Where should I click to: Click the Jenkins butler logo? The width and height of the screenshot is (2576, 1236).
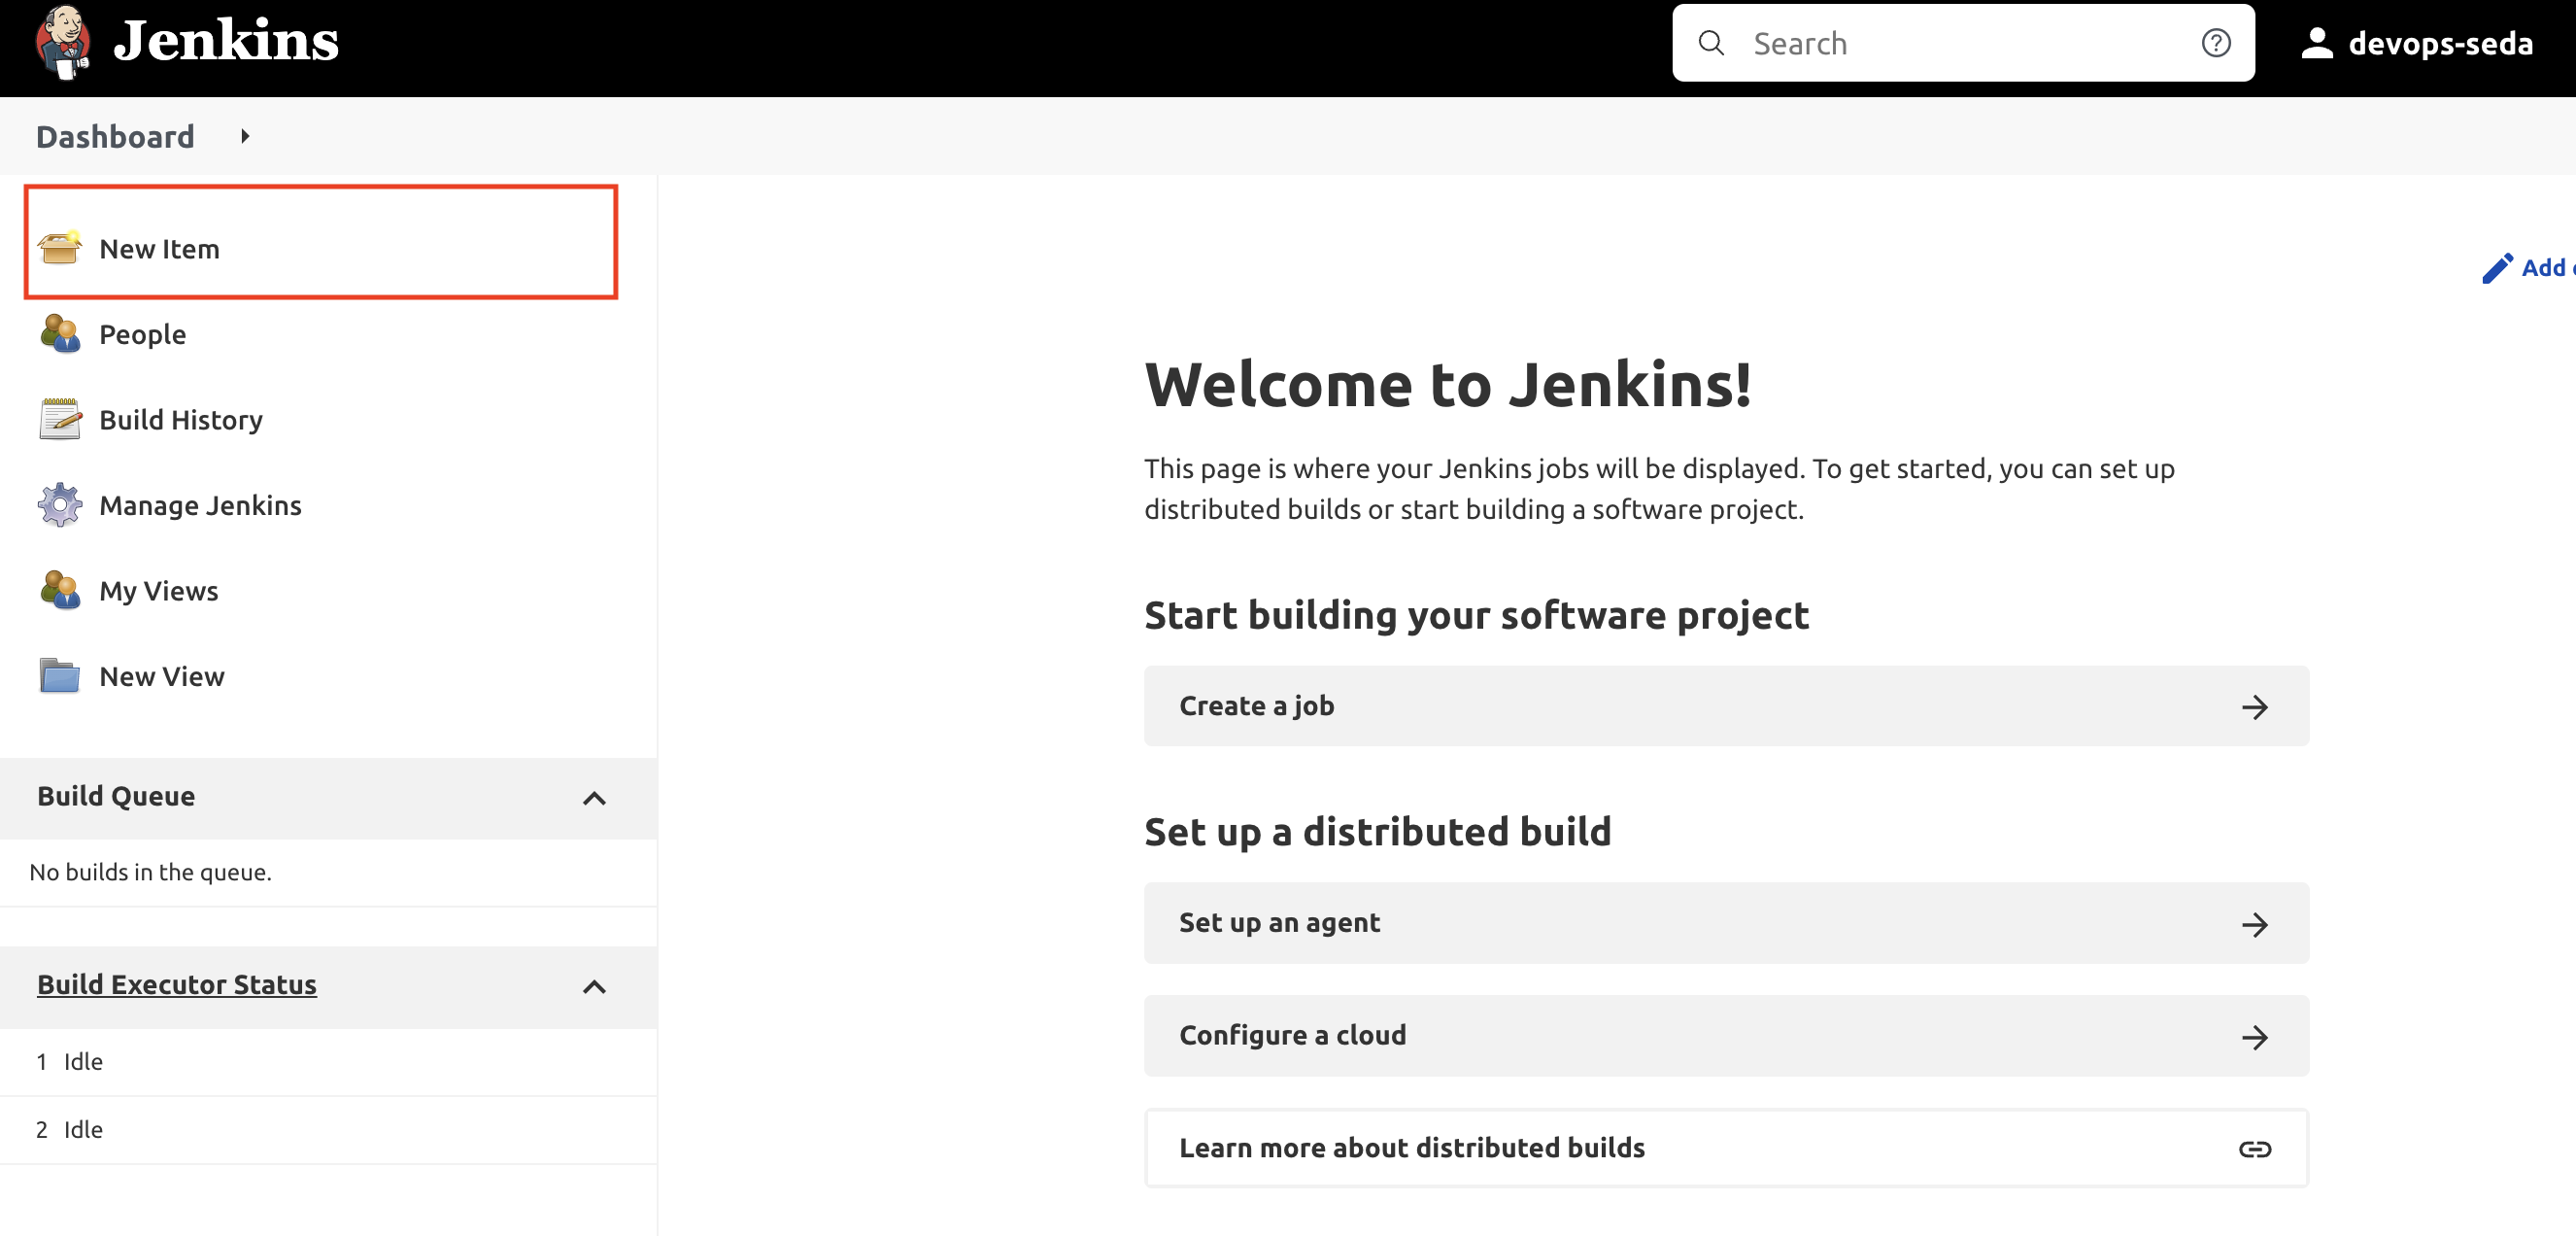pos(63,42)
